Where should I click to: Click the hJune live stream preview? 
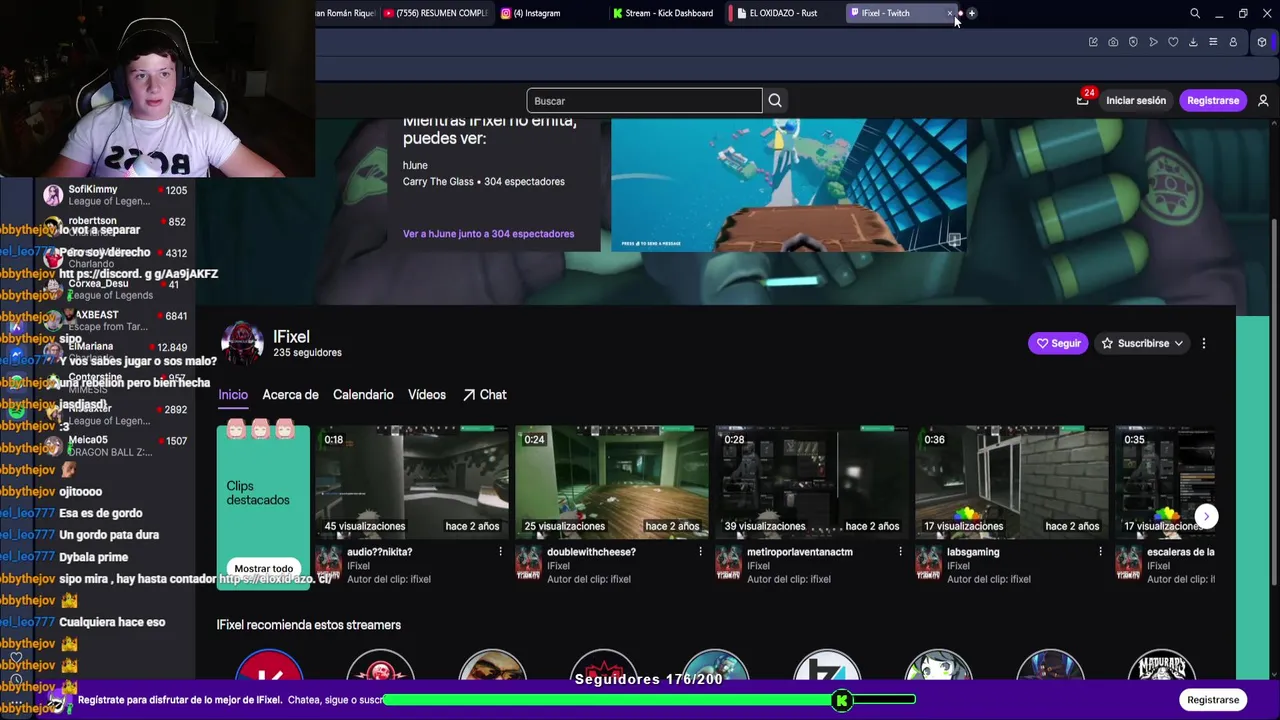789,185
